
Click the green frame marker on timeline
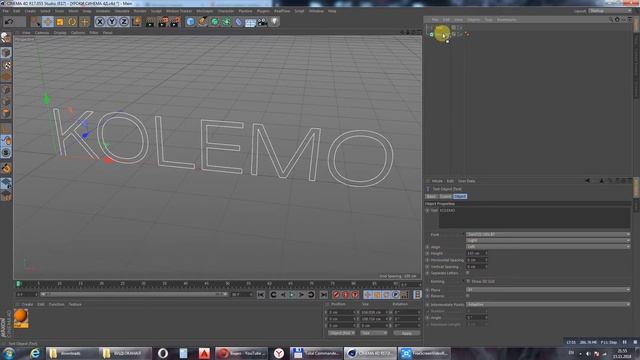pyautogui.click(x=18, y=284)
